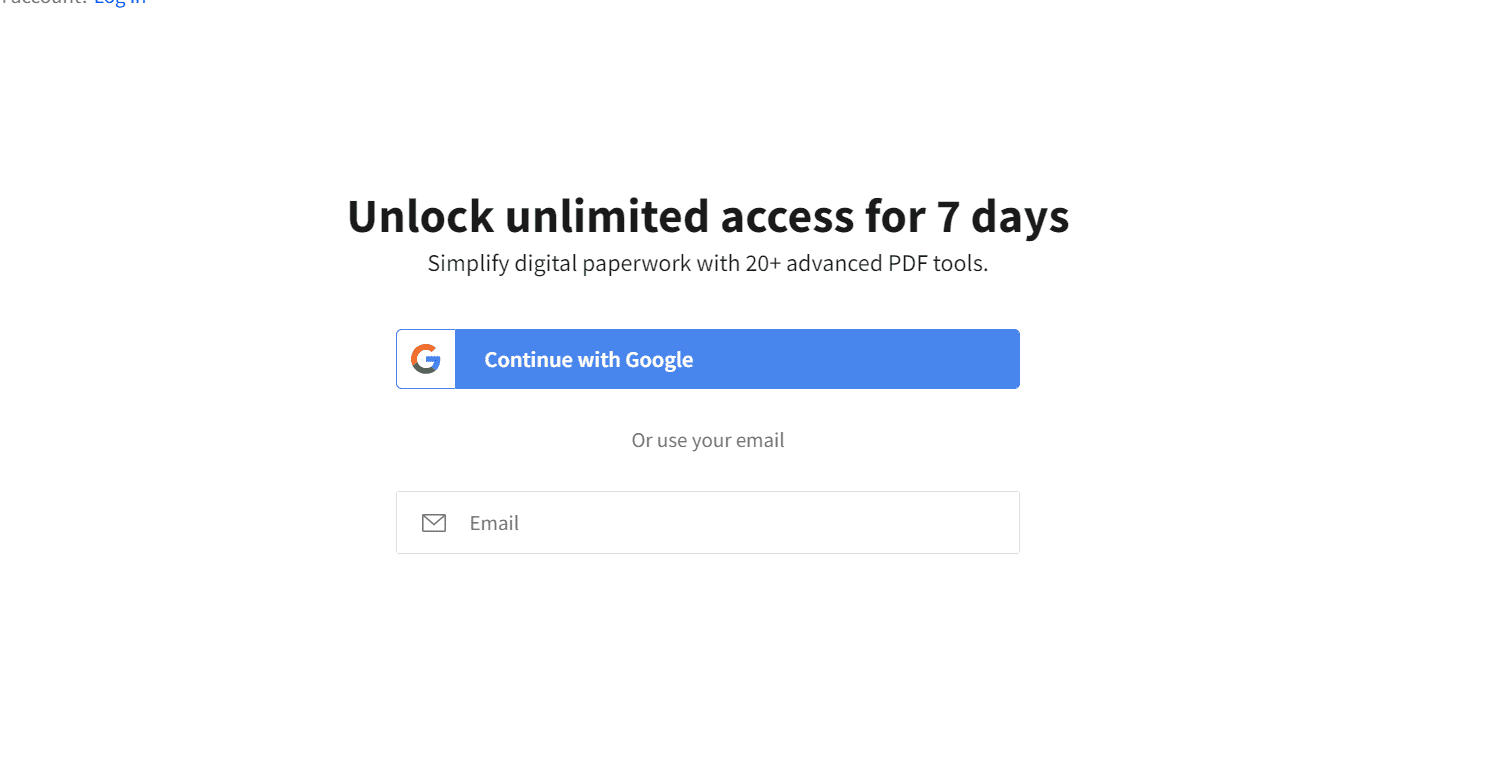Click the Google 'G' logo icon
The width and height of the screenshot is (1490, 757).
point(426,359)
